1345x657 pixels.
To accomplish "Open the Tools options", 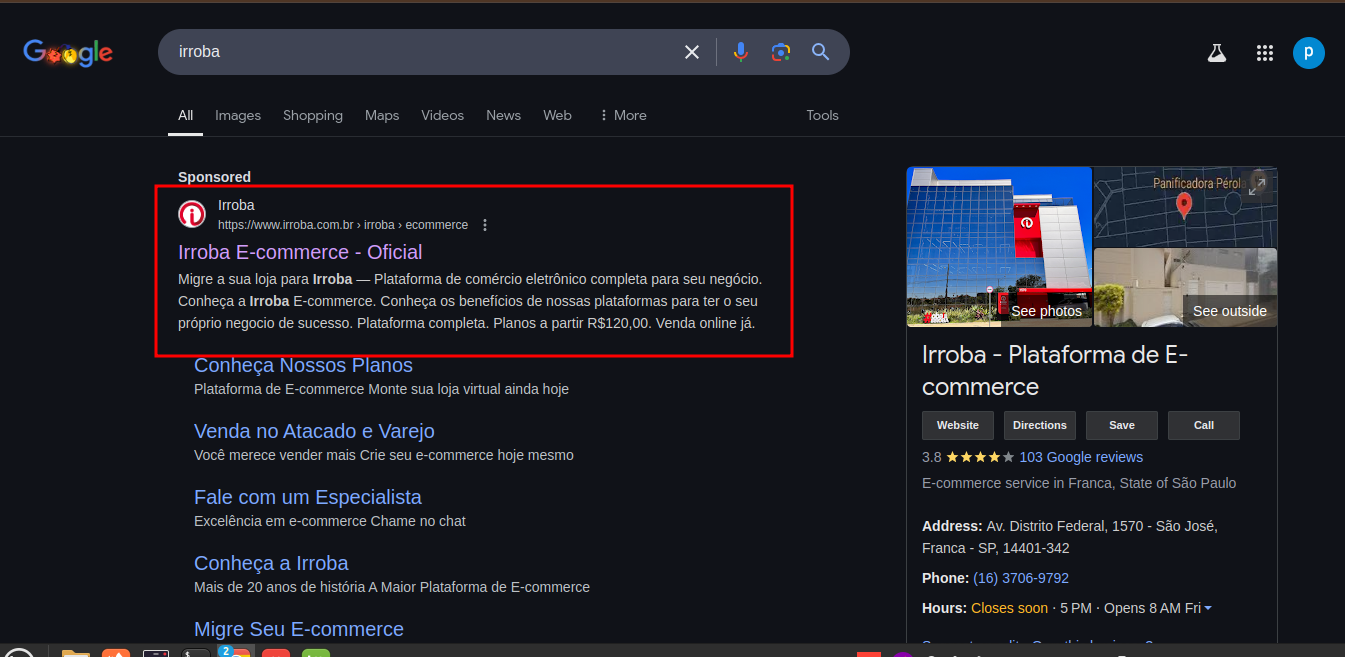I will 823,115.
